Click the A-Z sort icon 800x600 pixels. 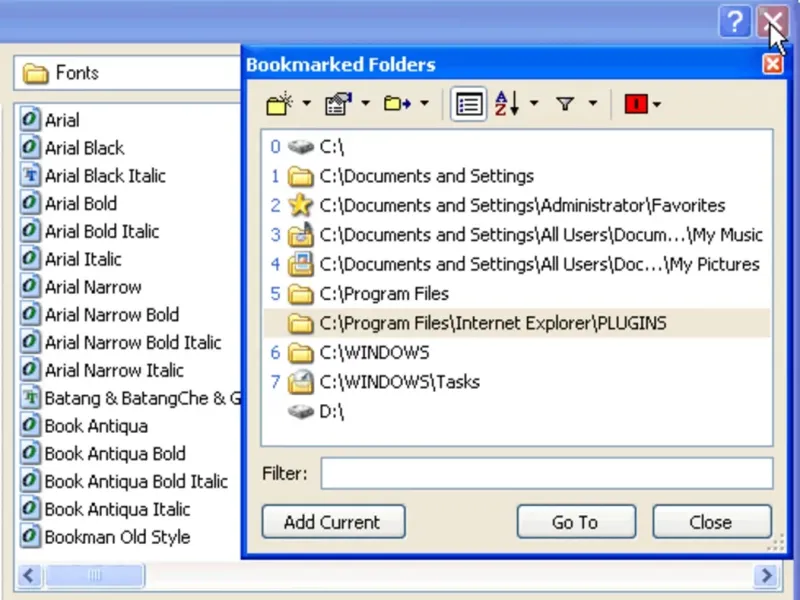(507, 104)
